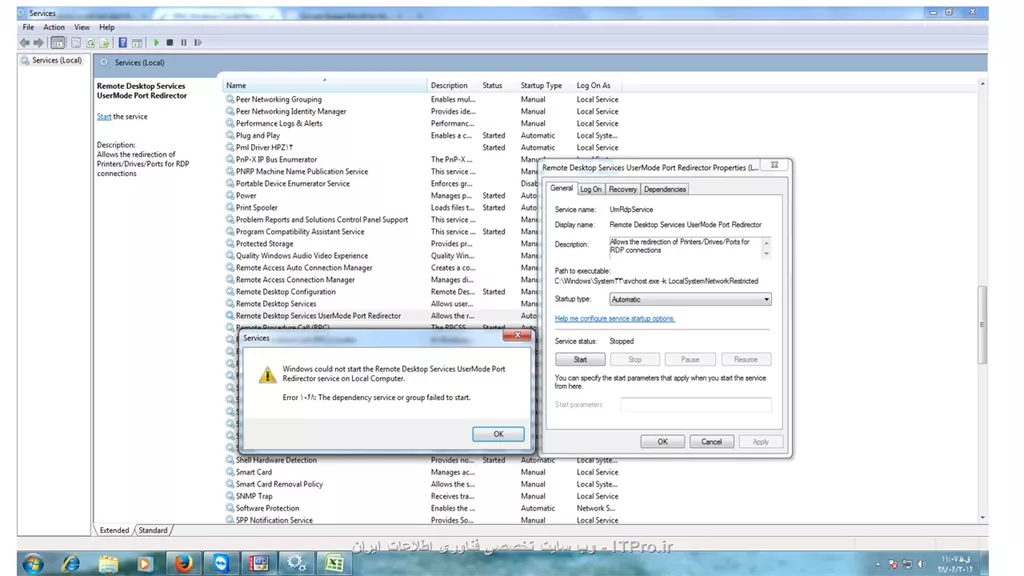Click the Stop Service square icon
1024x576 pixels.
[x=170, y=42]
